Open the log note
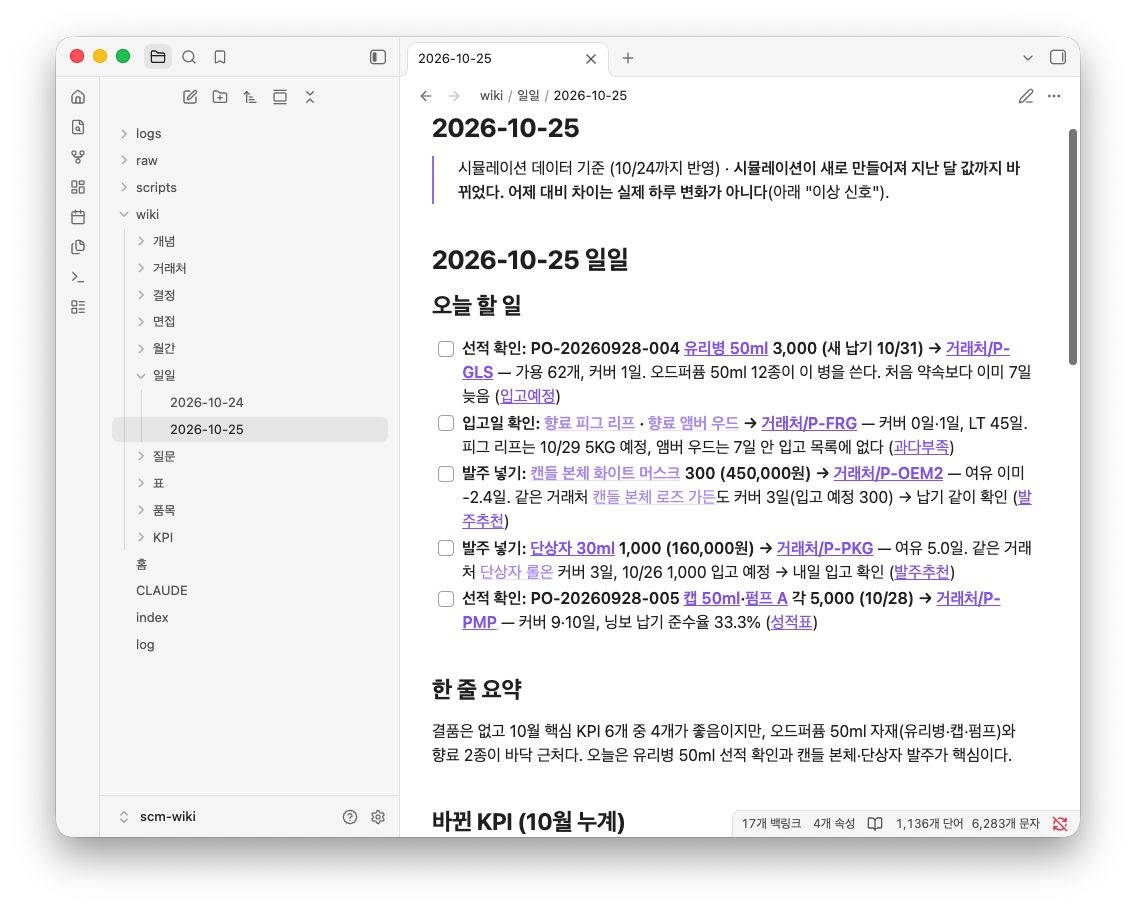Image resolution: width=1134 pixels, height=911 pixels. (x=250, y=645)
